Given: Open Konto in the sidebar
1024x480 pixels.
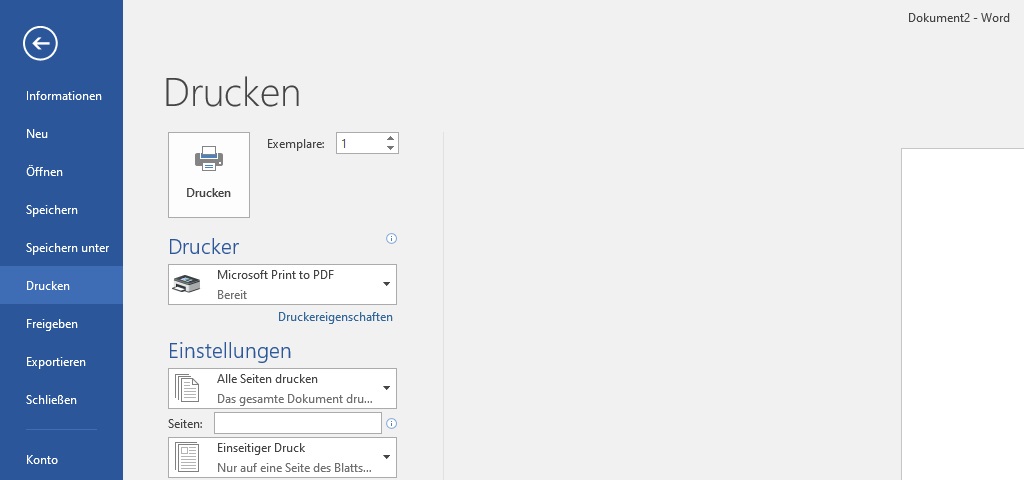Looking at the screenshot, I should pyautogui.click(x=42, y=460).
